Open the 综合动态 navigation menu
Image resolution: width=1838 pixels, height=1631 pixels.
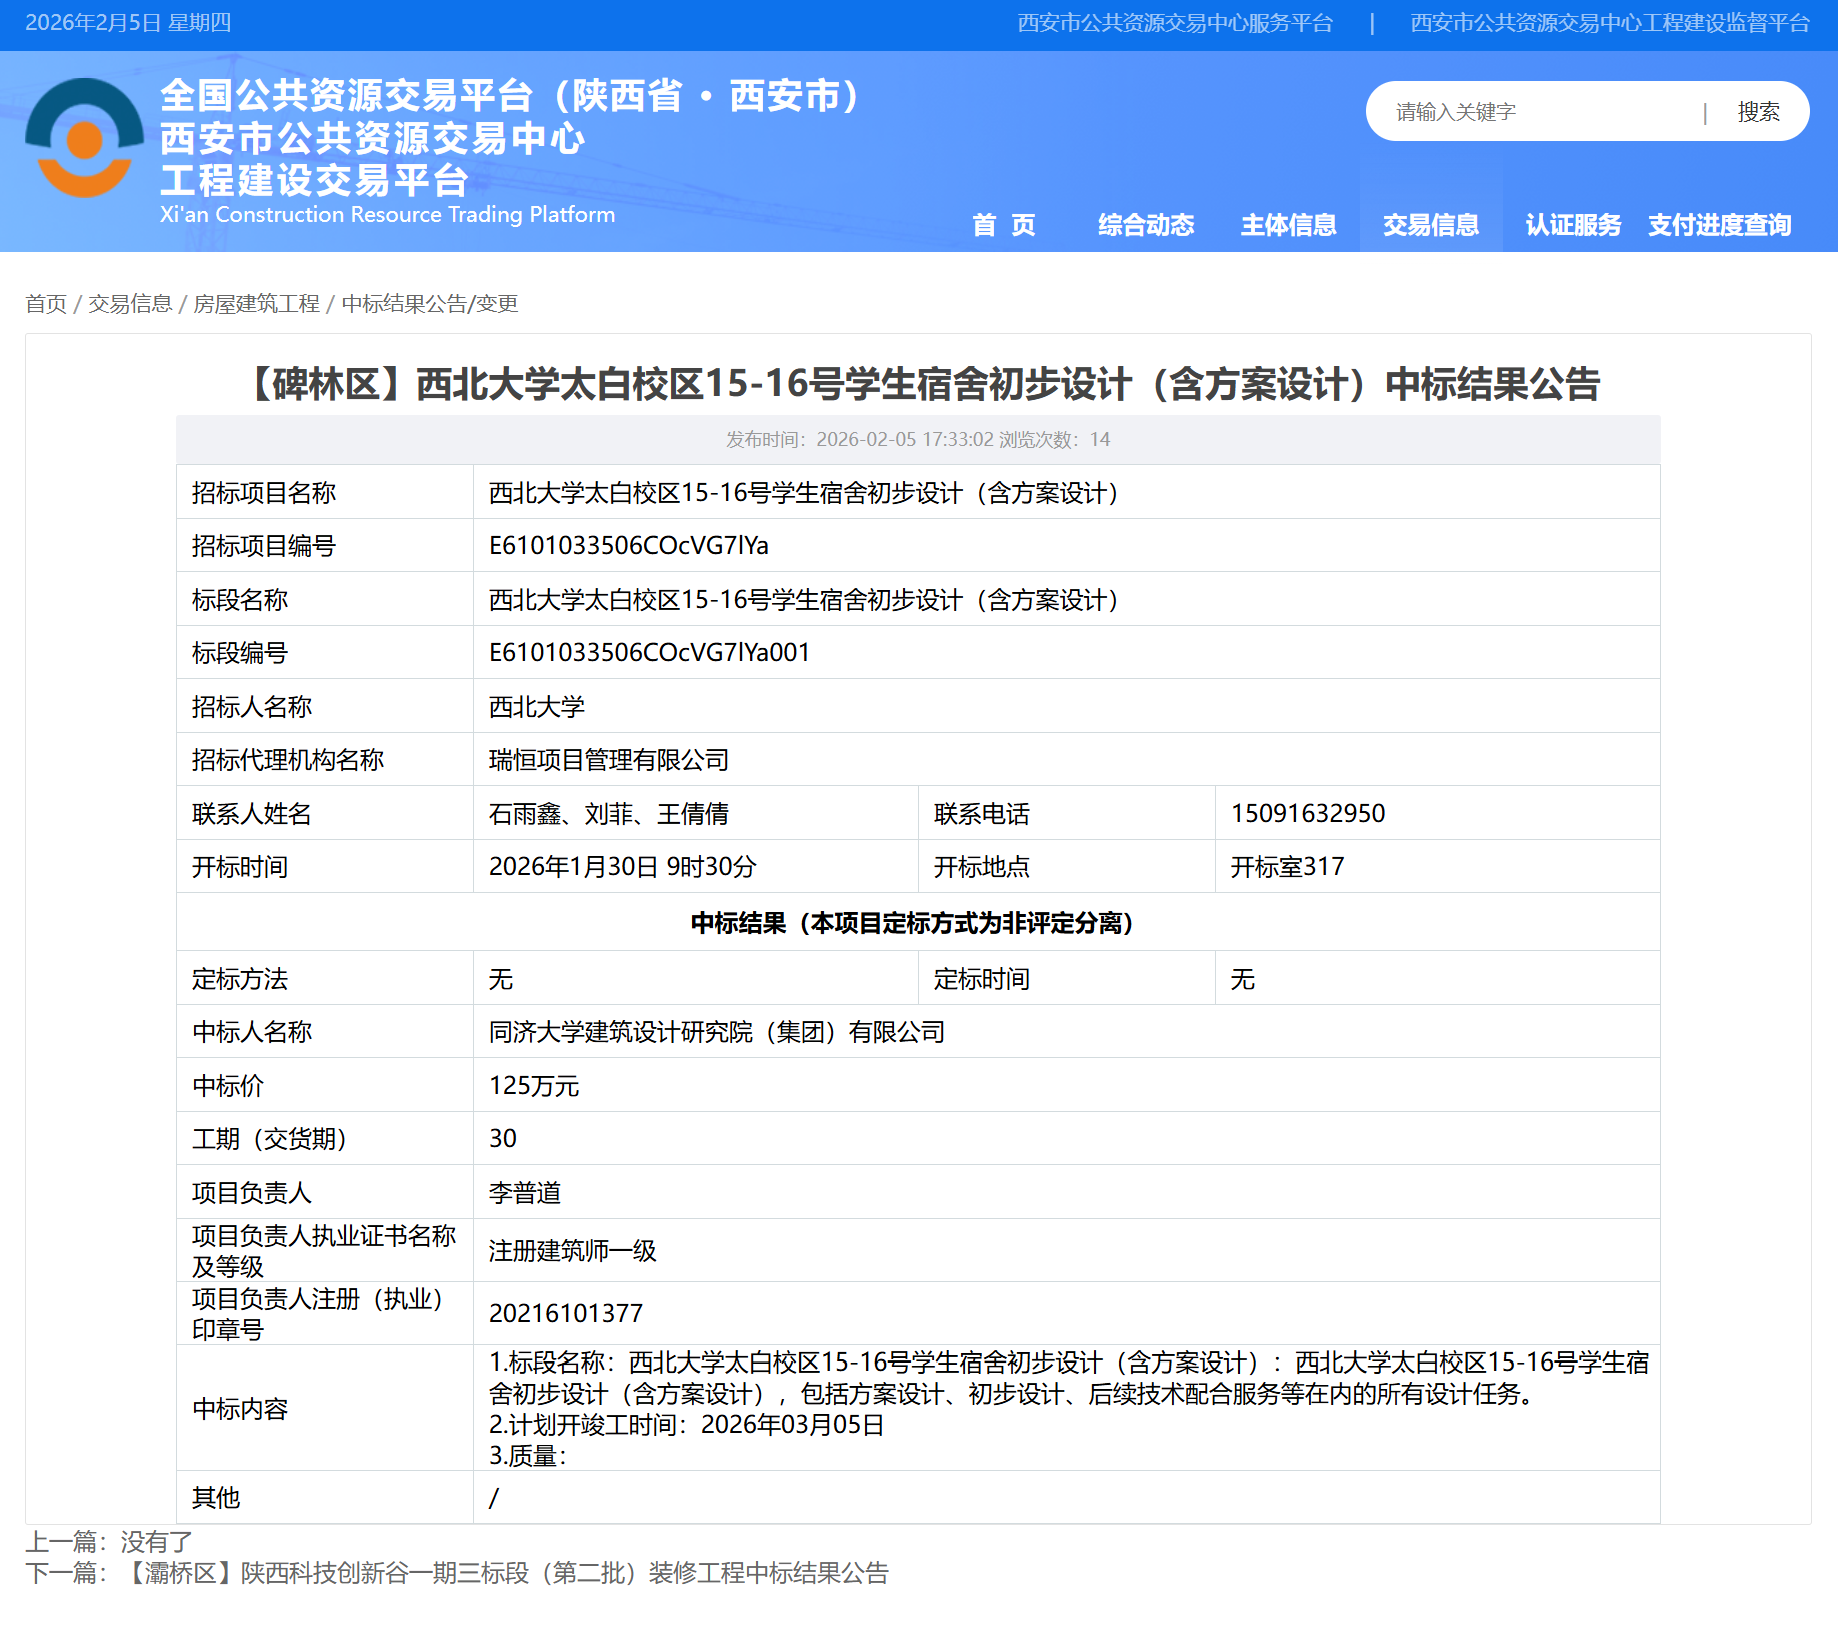[1146, 225]
